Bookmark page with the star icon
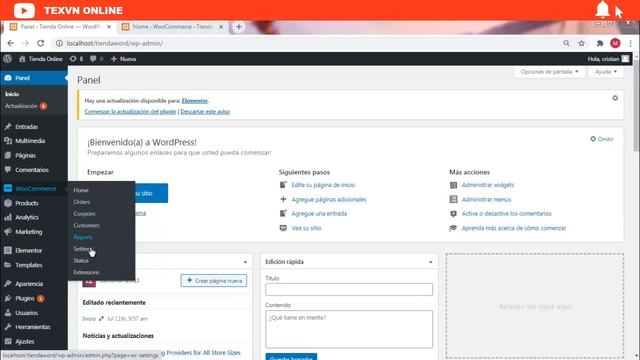The width and height of the screenshot is (640, 360). 581,43
